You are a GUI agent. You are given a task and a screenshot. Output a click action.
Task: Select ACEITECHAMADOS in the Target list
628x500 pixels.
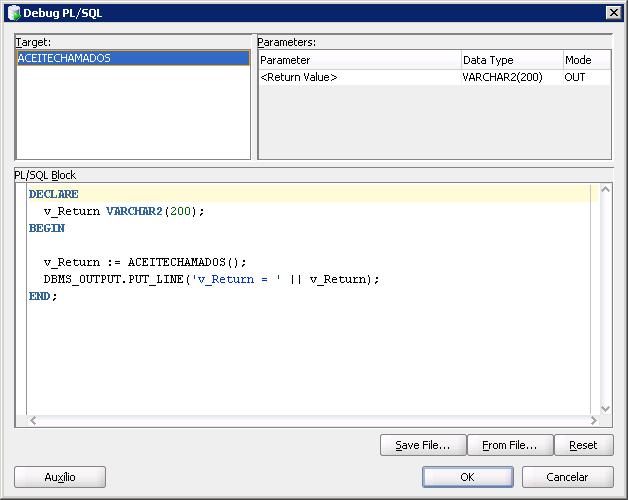(x=133, y=58)
